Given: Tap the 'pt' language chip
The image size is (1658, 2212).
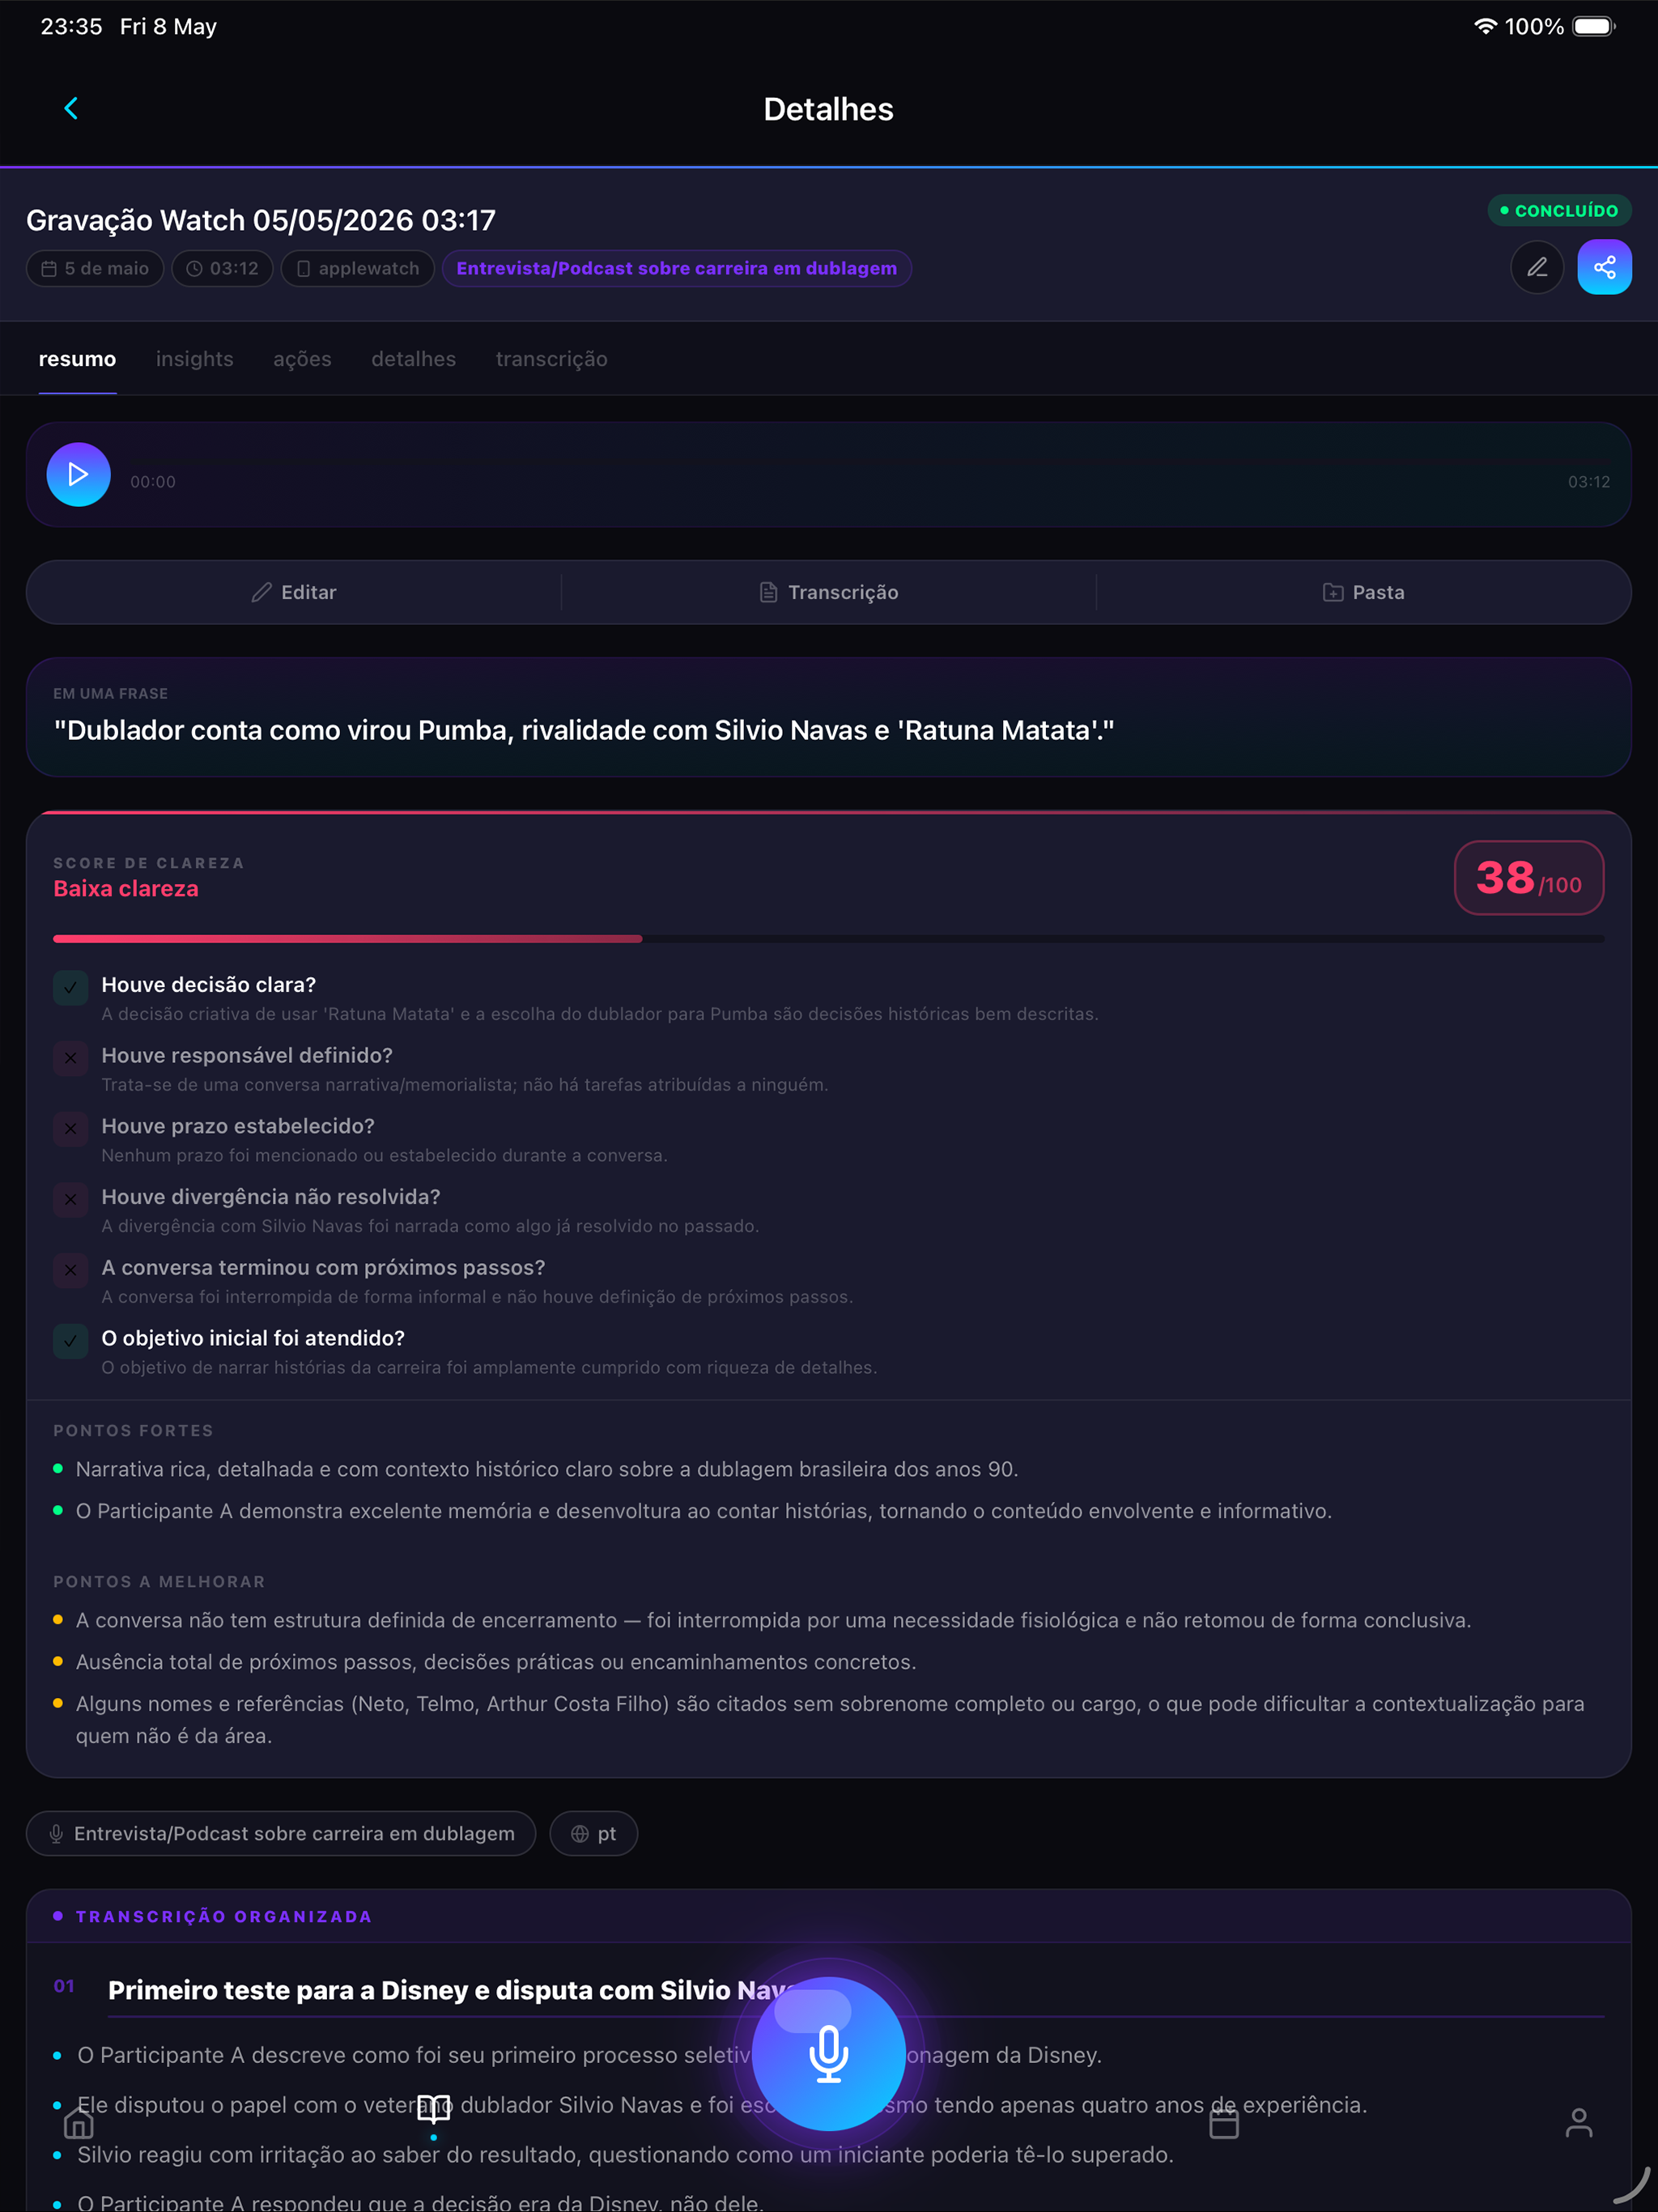Looking at the screenshot, I should (x=594, y=1833).
